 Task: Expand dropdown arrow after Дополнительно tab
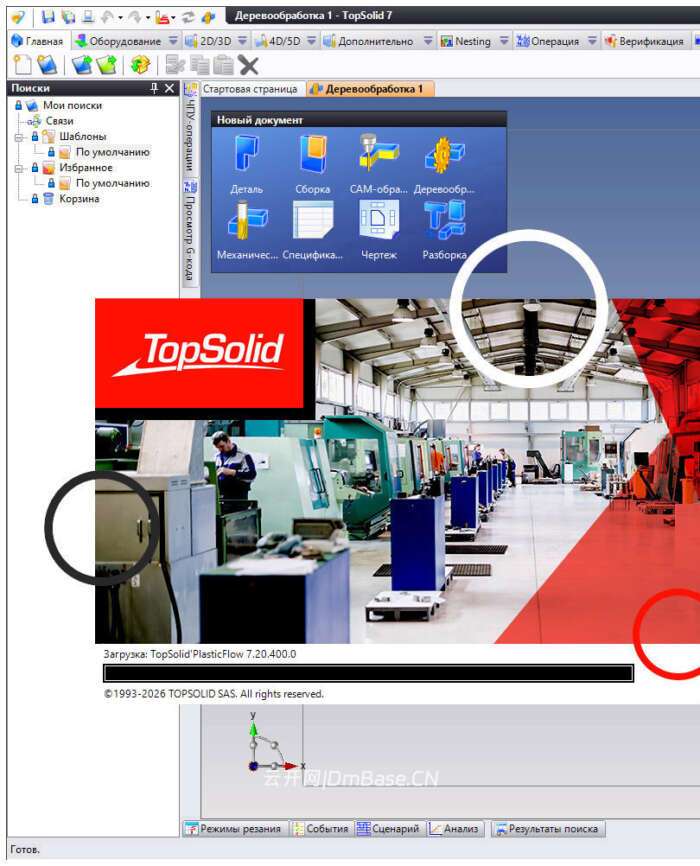pos(428,41)
